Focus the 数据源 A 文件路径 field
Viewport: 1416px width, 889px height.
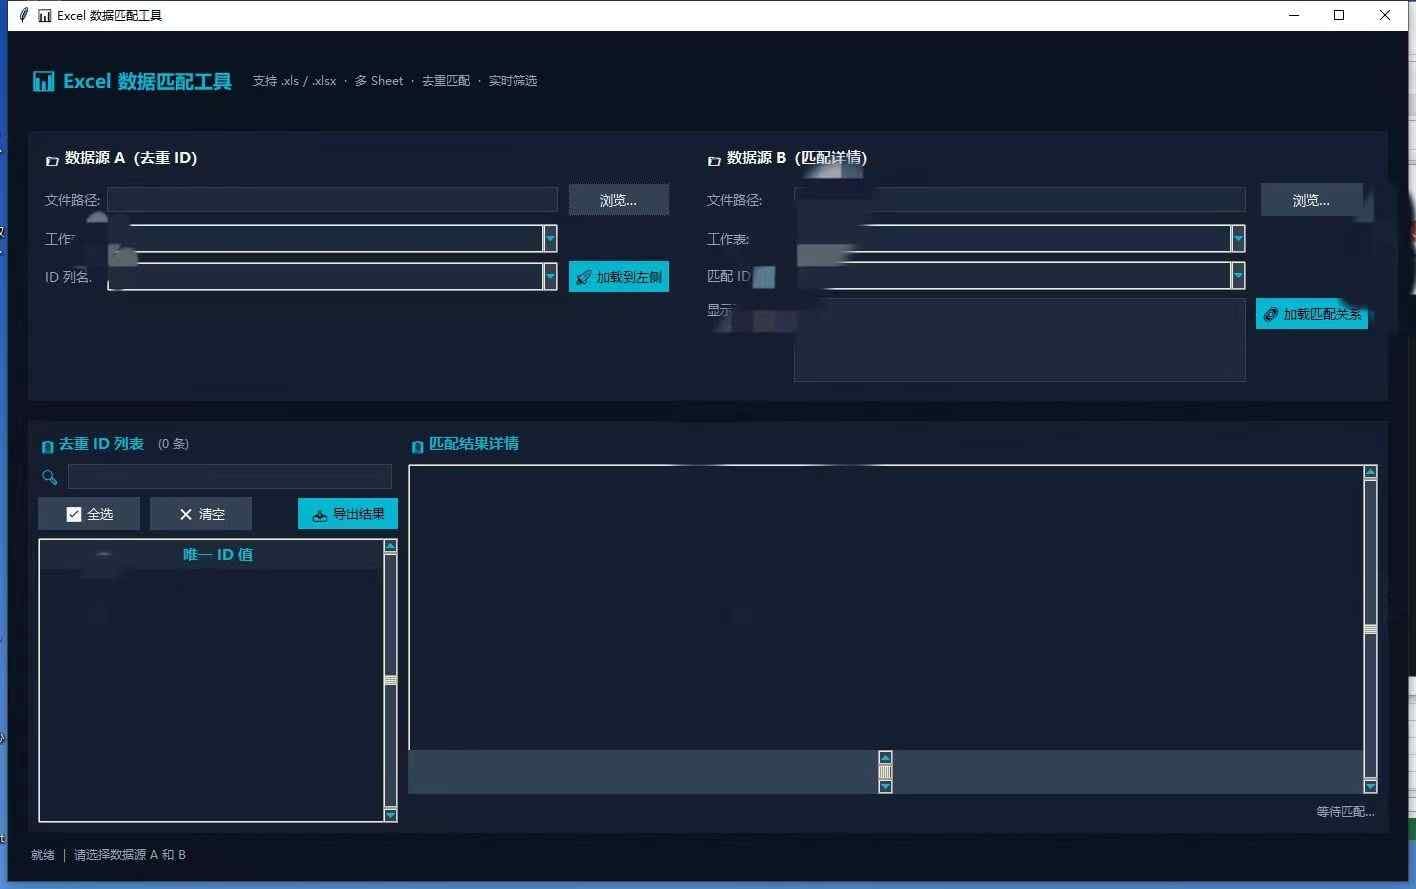tap(333, 200)
